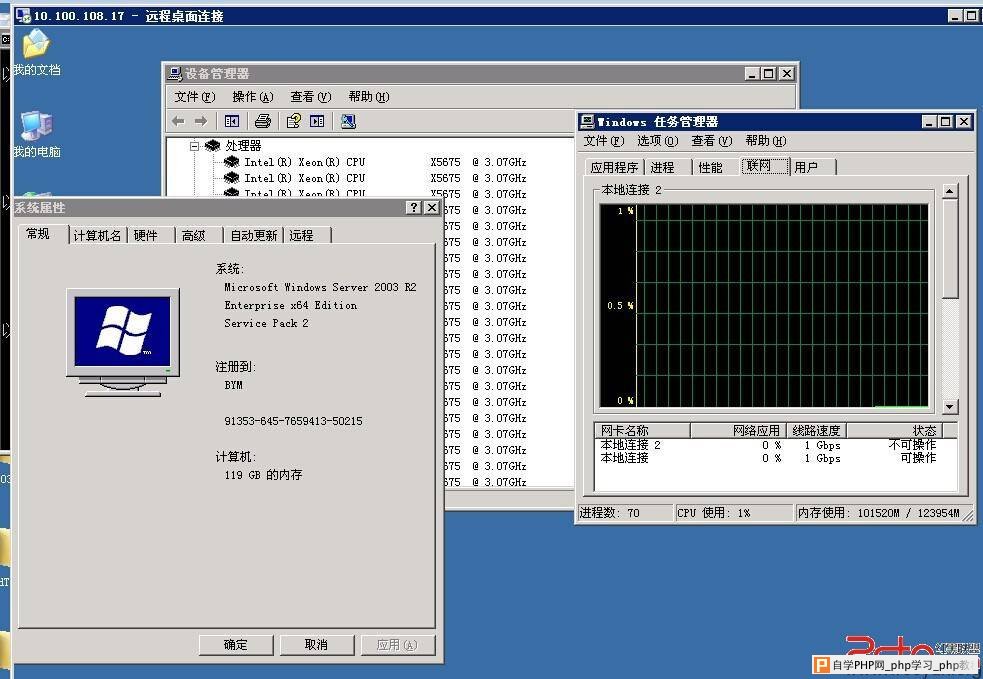Image resolution: width=983 pixels, height=679 pixels.
Task: Click 应用(A) button in 系统属性
Action: (x=397, y=645)
